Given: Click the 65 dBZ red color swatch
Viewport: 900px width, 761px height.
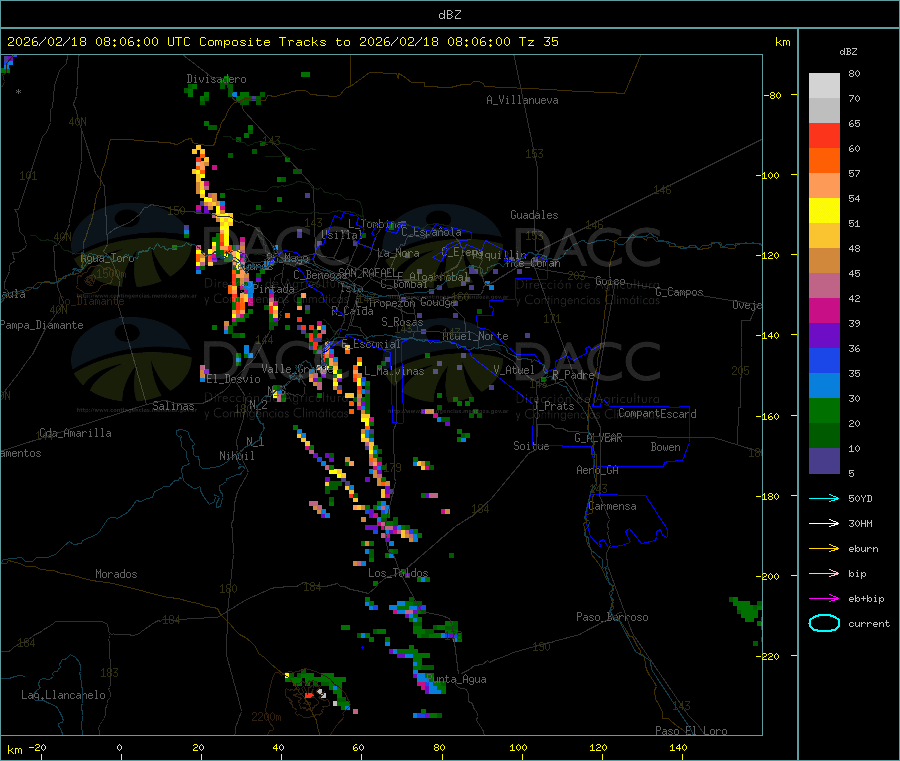Looking at the screenshot, I should pos(824,135).
